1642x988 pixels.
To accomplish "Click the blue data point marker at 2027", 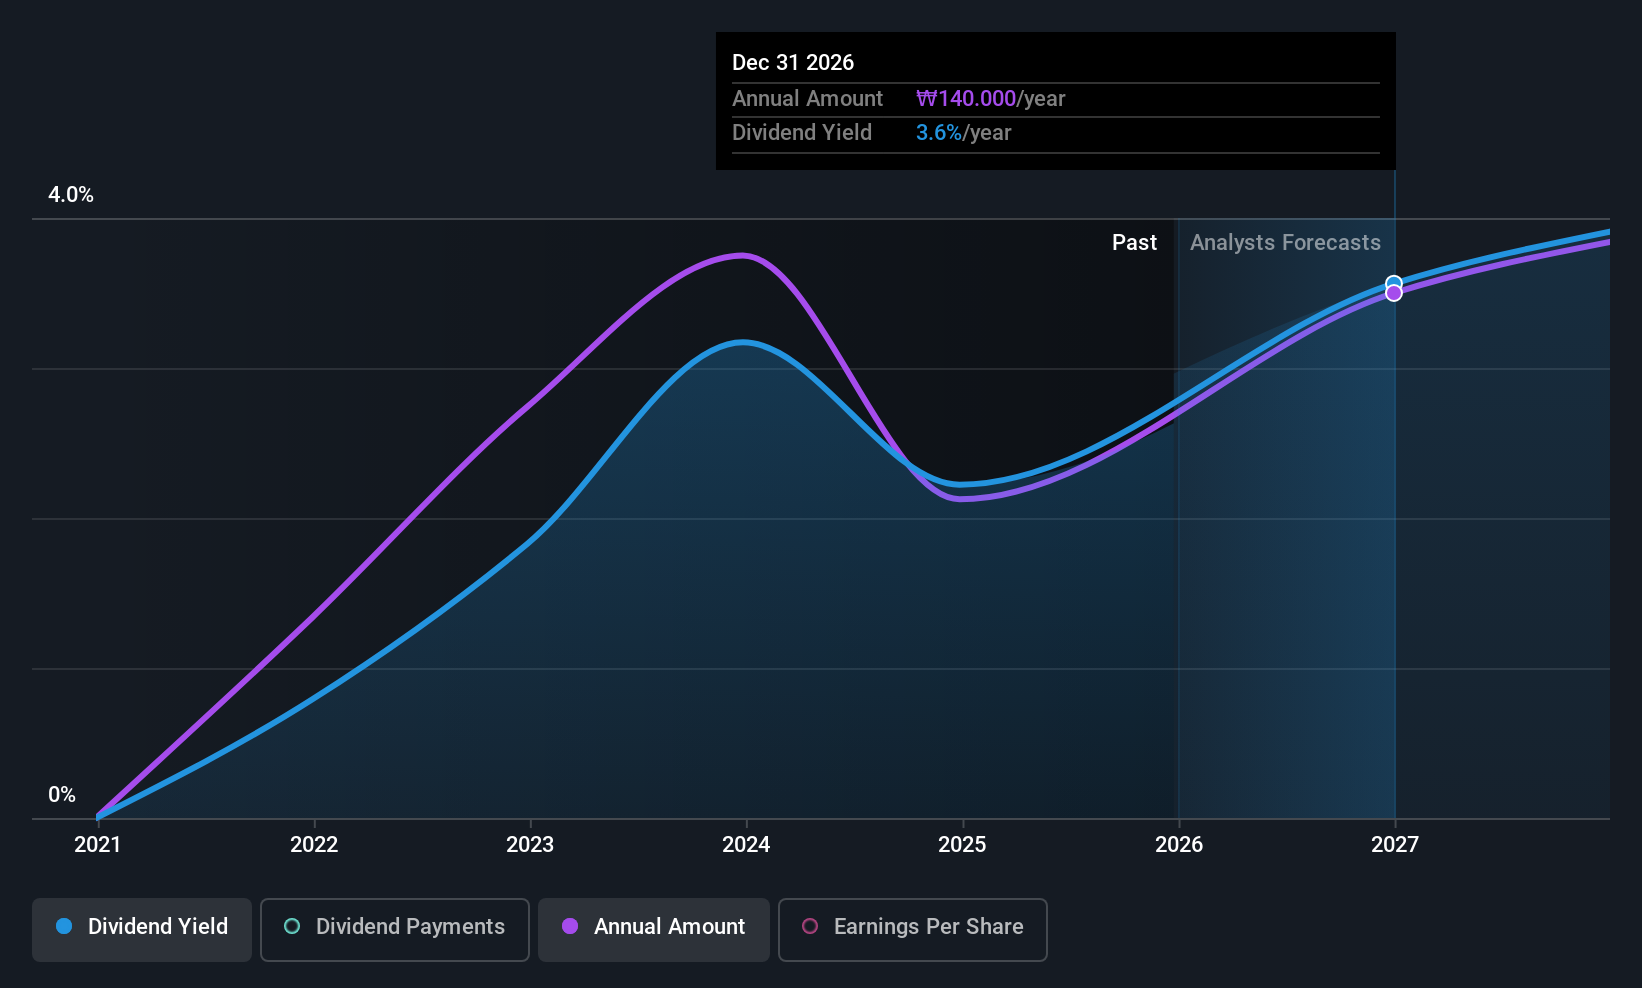I will tap(1394, 282).
